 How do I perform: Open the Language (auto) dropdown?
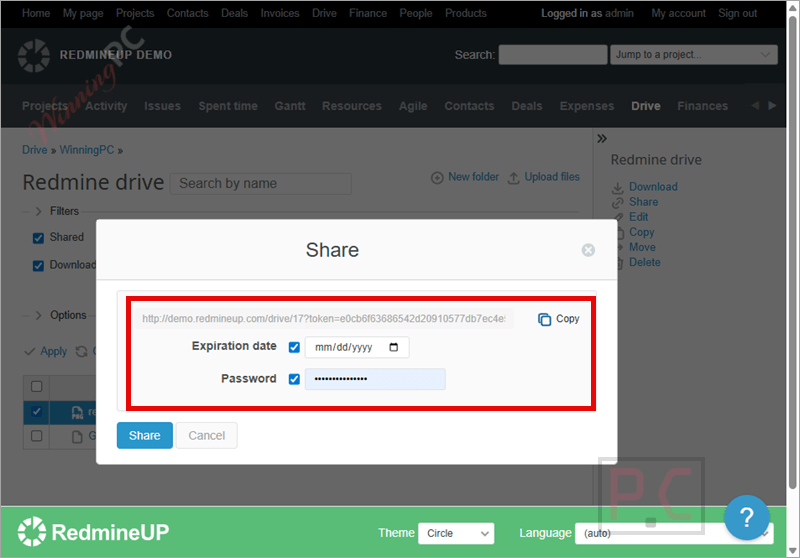click(674, 533)
